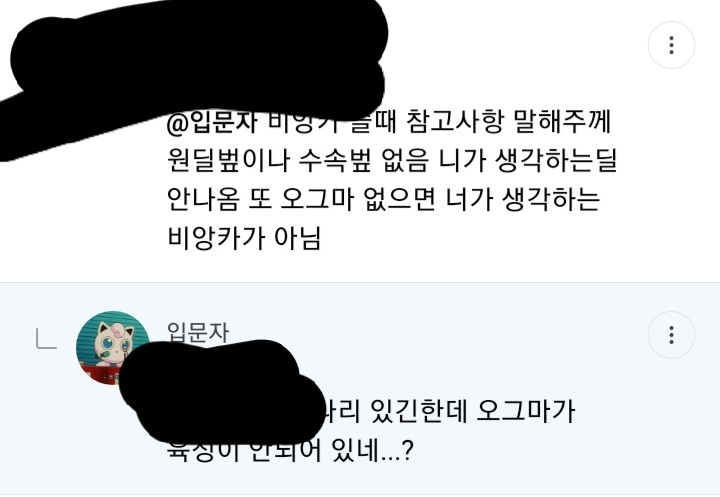The image size is (720, 497).
Task: Open the three-dot menu of the top comment
Action: [671, 45]
